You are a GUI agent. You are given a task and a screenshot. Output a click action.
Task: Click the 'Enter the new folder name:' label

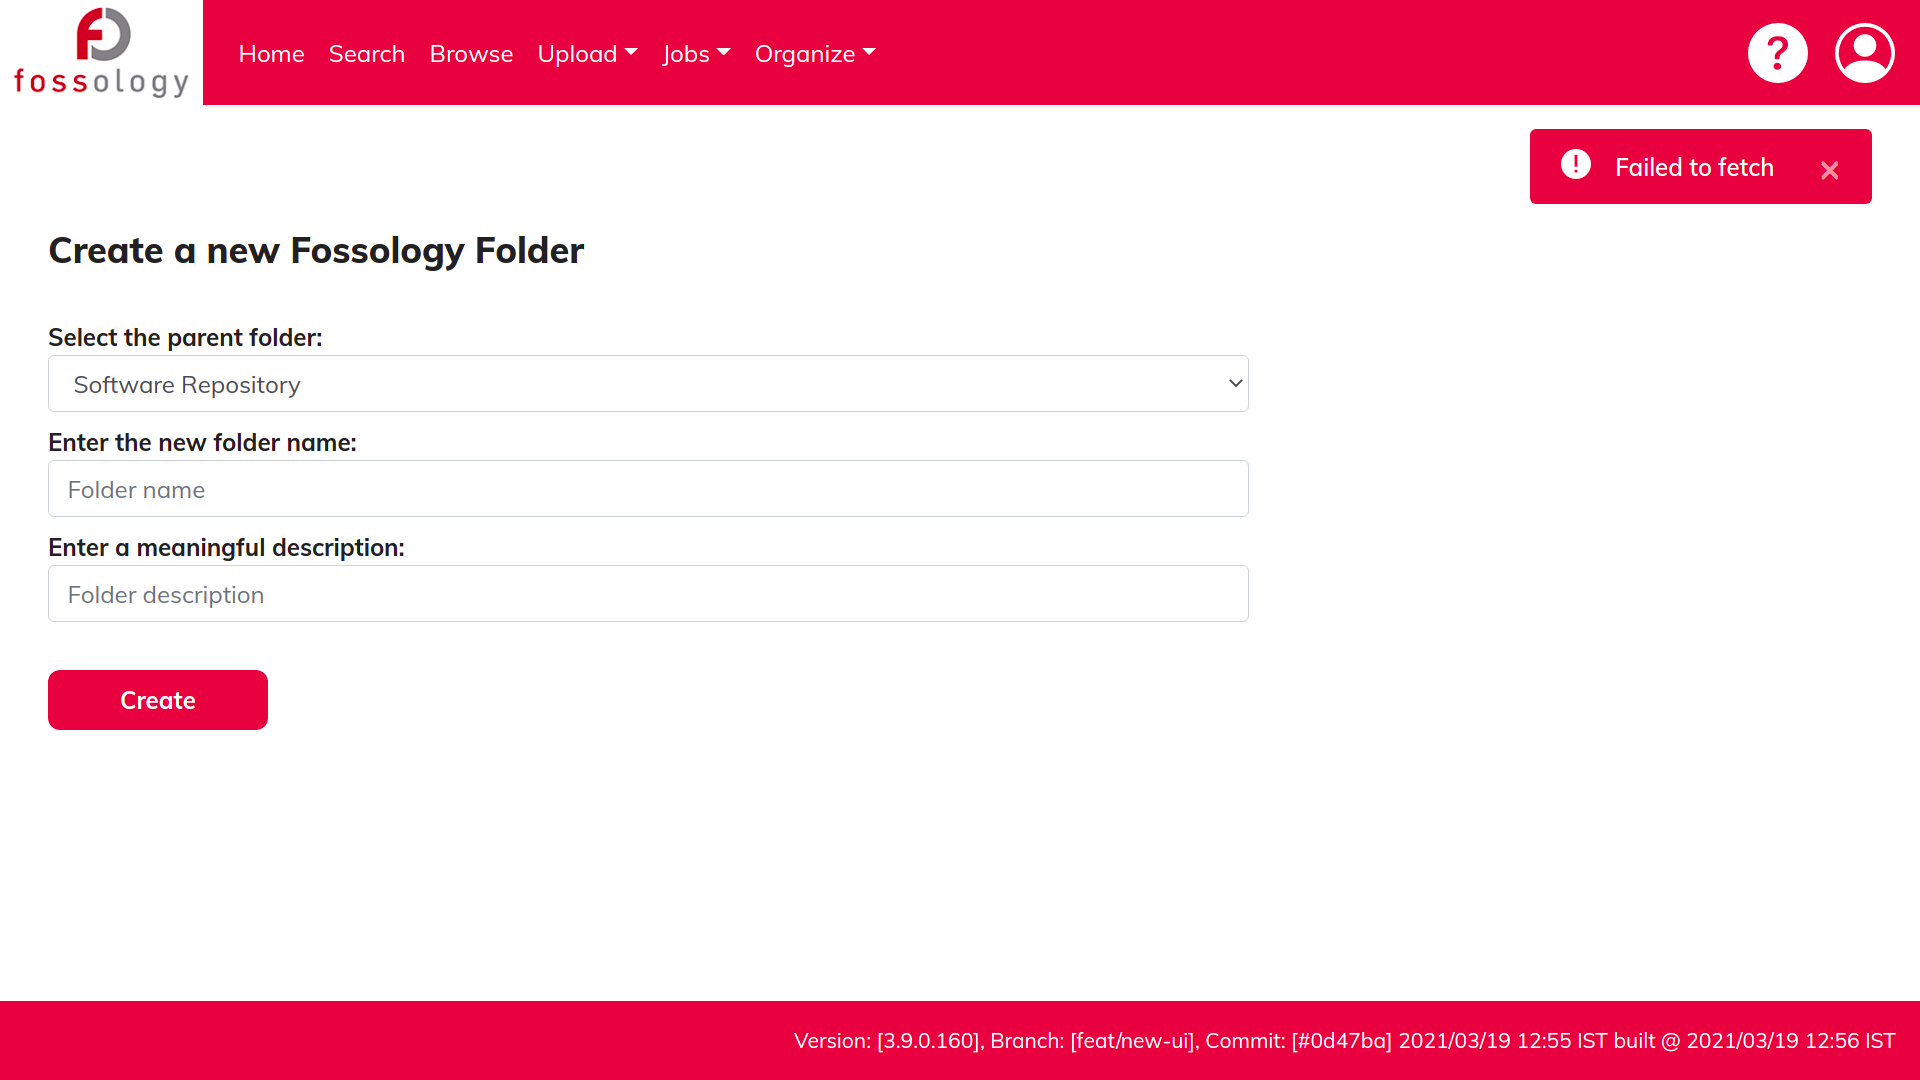pos(202,443)
